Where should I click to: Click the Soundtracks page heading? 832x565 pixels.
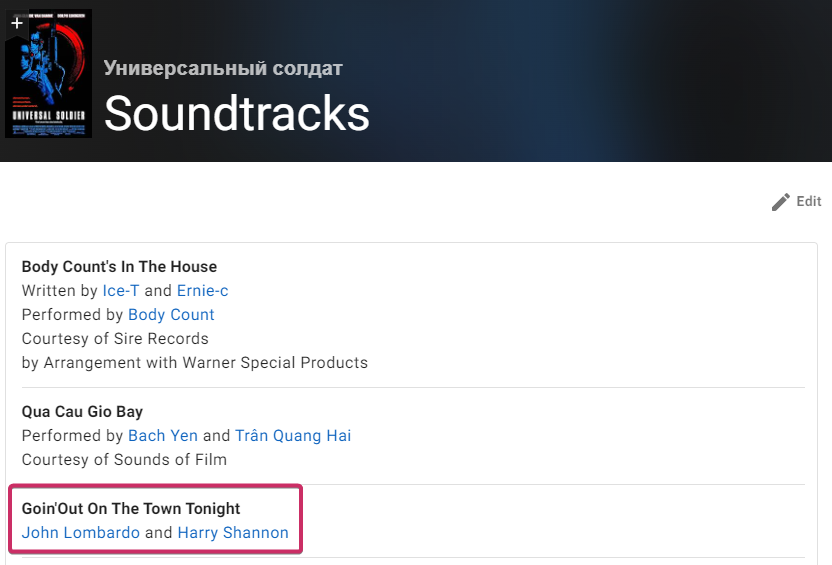[x=237, y=114]
